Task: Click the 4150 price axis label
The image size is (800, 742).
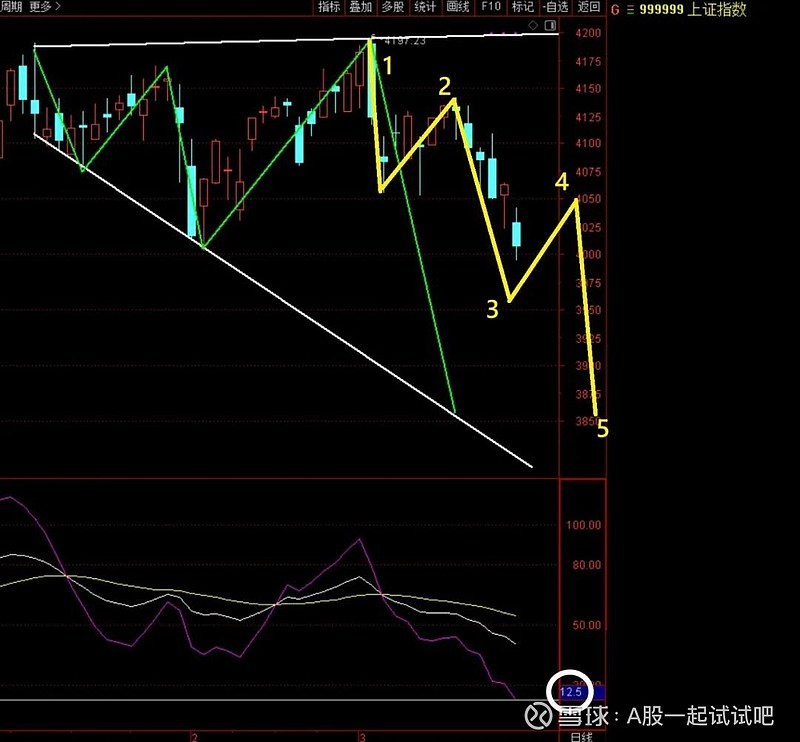Action: pyautogui.click(x=588, y=88)
